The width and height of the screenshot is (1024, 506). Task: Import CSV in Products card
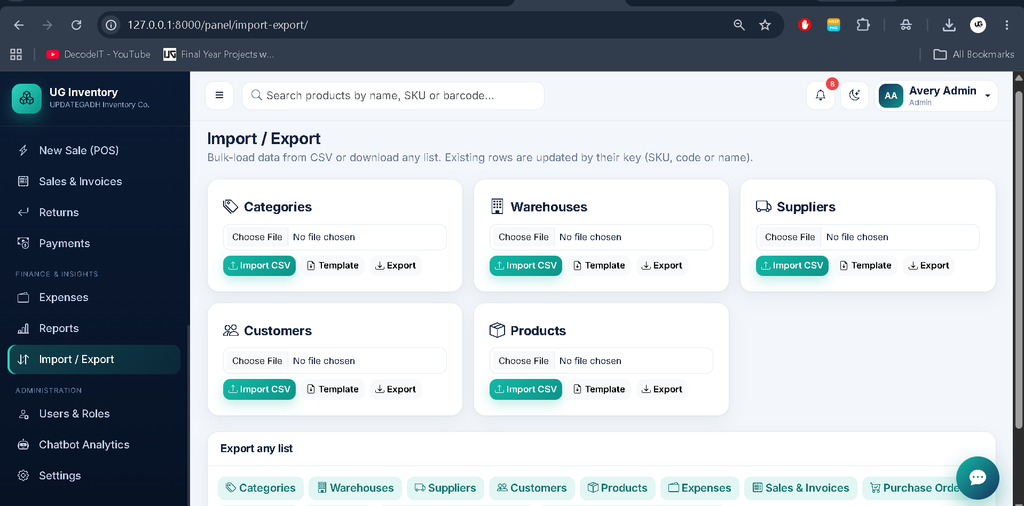pos(526,389)
